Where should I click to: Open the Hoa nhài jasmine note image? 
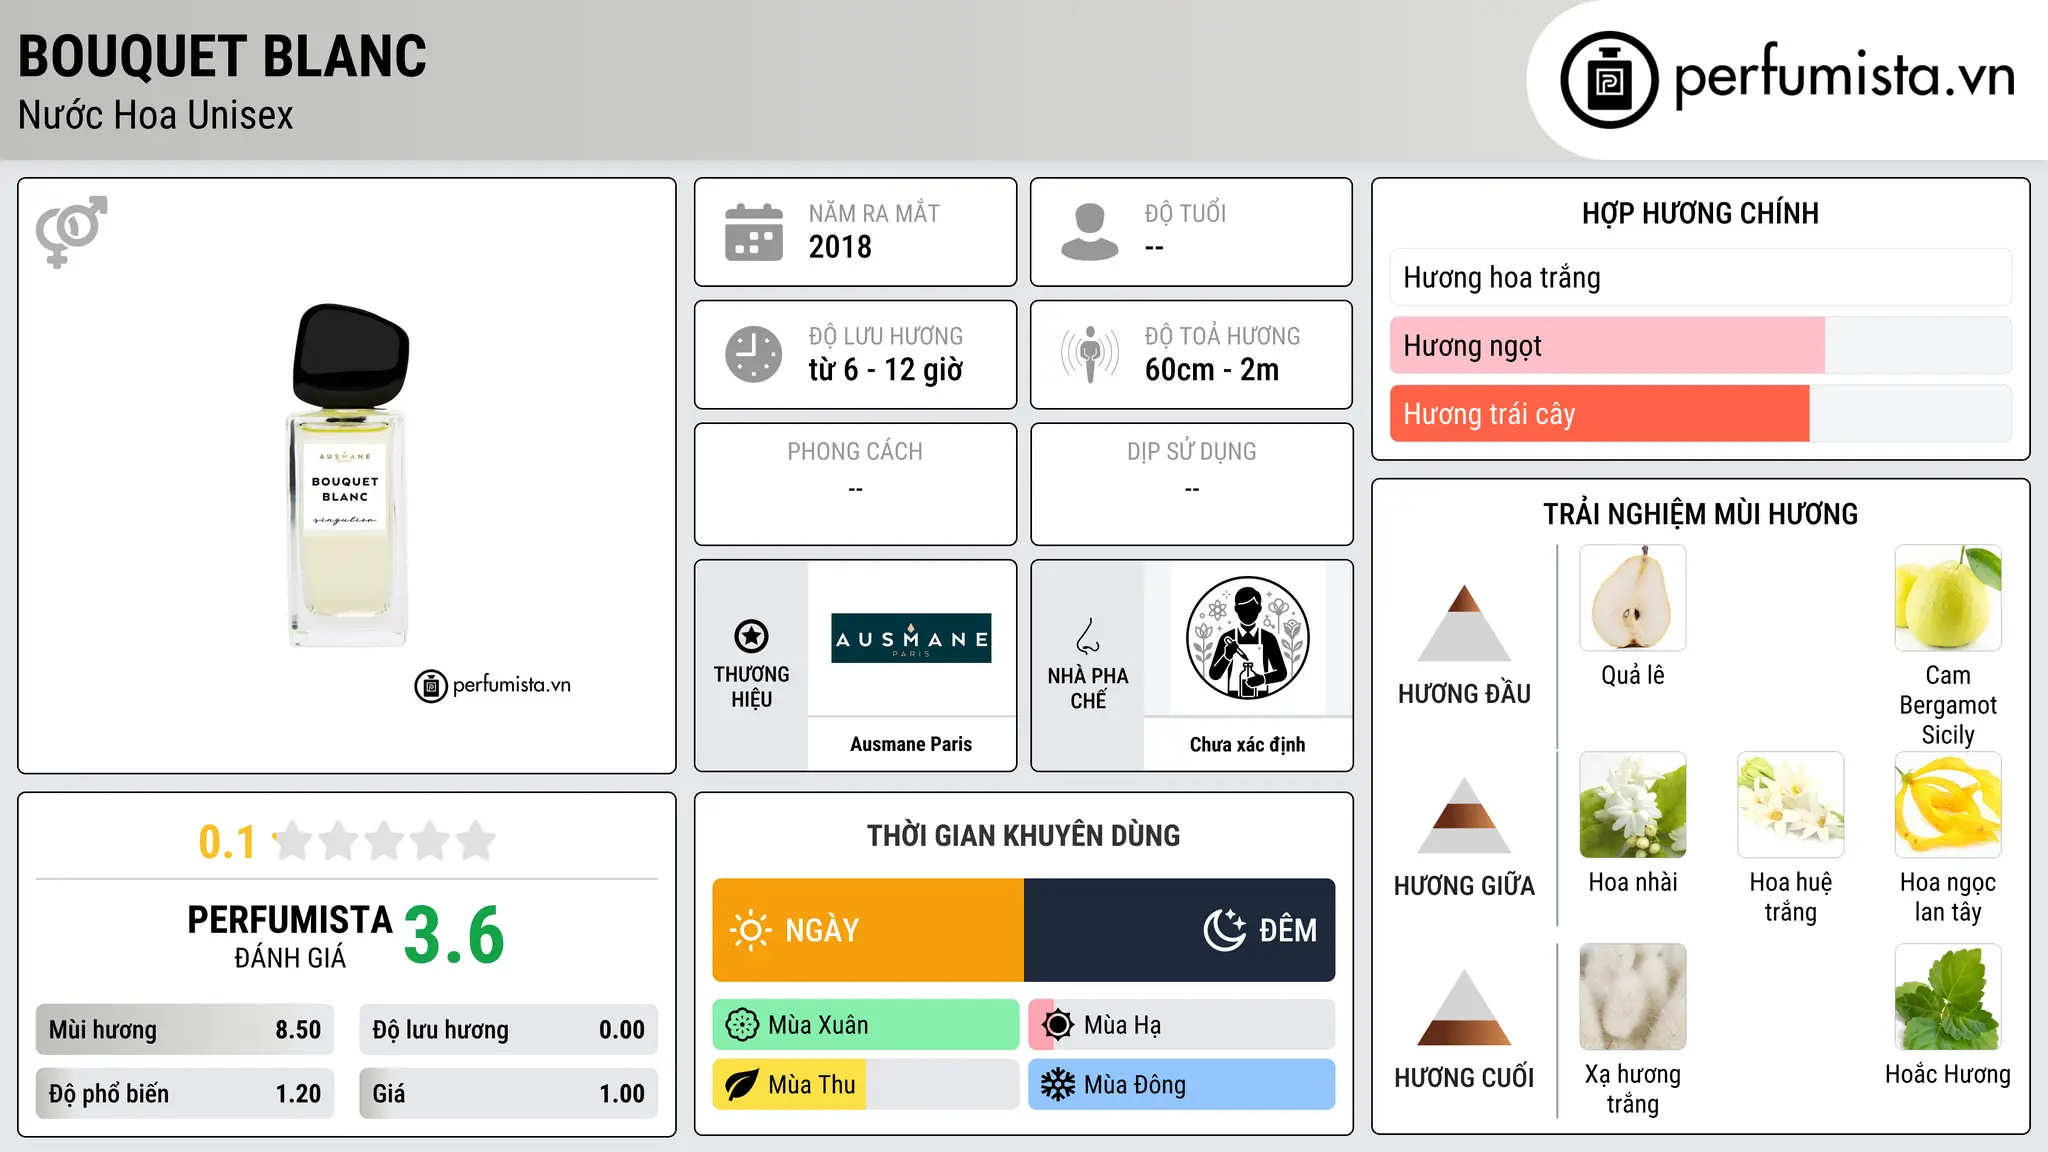[x=1633, y=805]
